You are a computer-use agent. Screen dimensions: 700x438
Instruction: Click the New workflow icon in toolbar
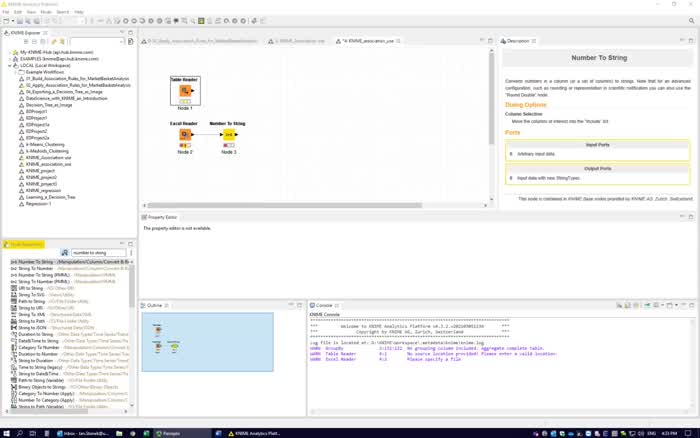pyautogui.click(x=7, y=21)
